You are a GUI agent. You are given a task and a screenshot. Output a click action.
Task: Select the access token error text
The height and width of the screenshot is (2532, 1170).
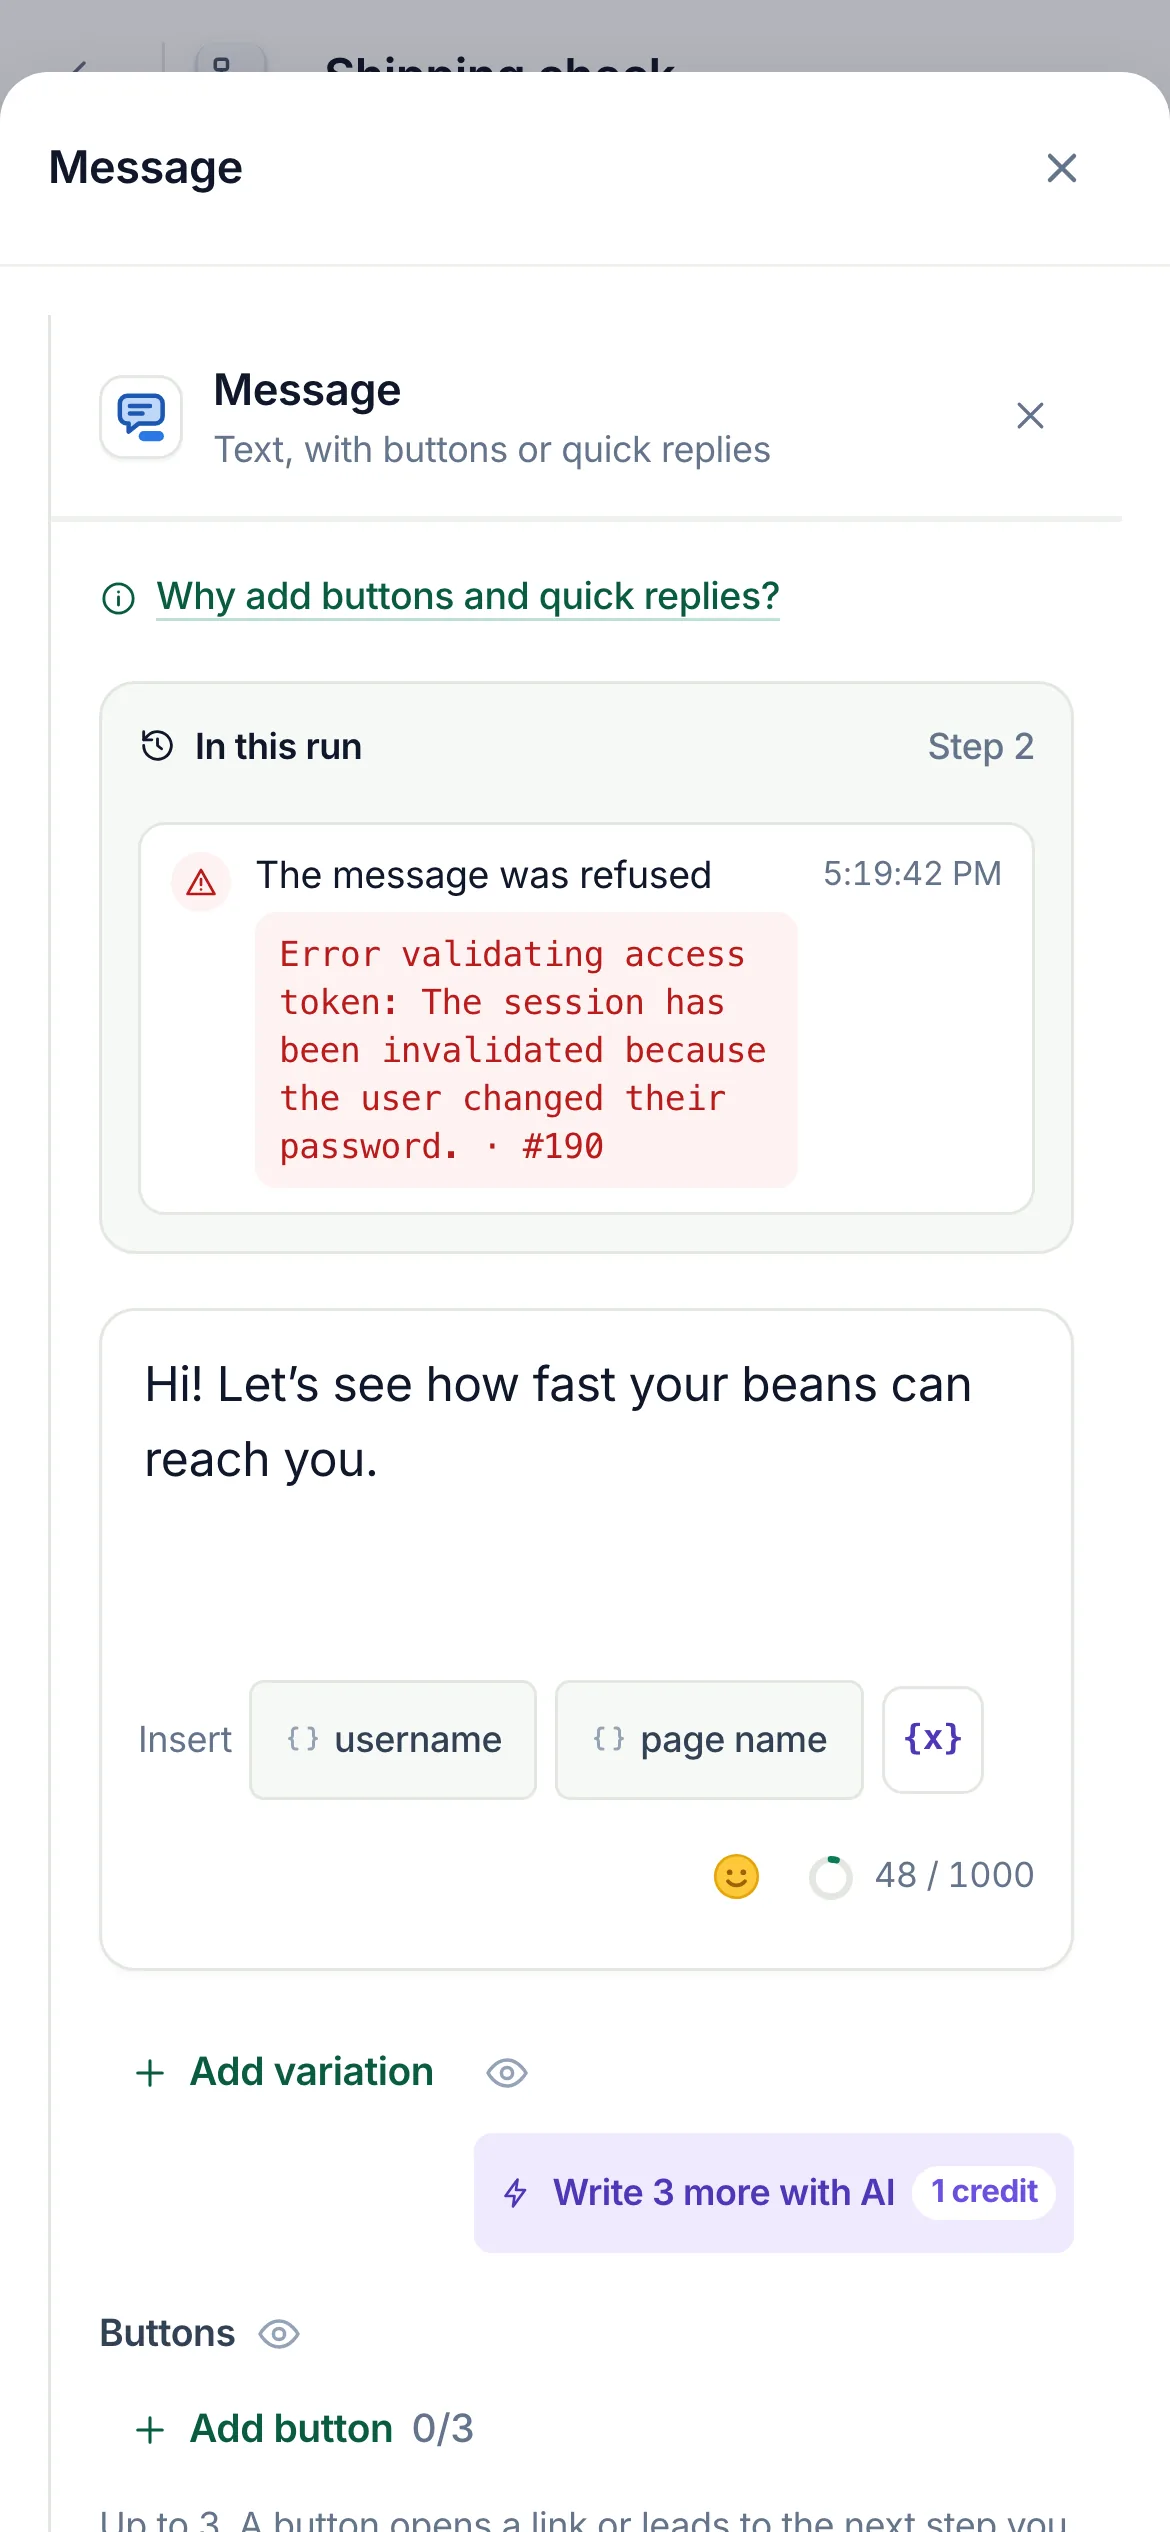tap(526, 1050)
